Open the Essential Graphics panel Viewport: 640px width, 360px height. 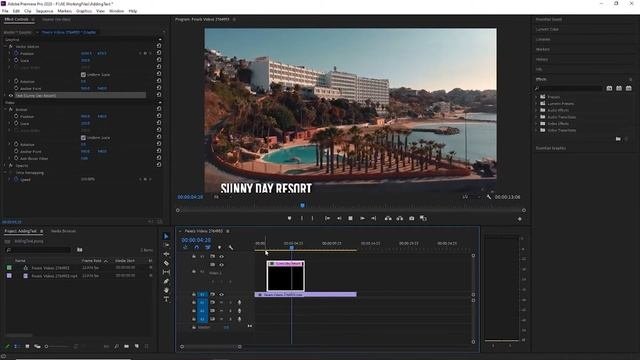click(551, 148)
